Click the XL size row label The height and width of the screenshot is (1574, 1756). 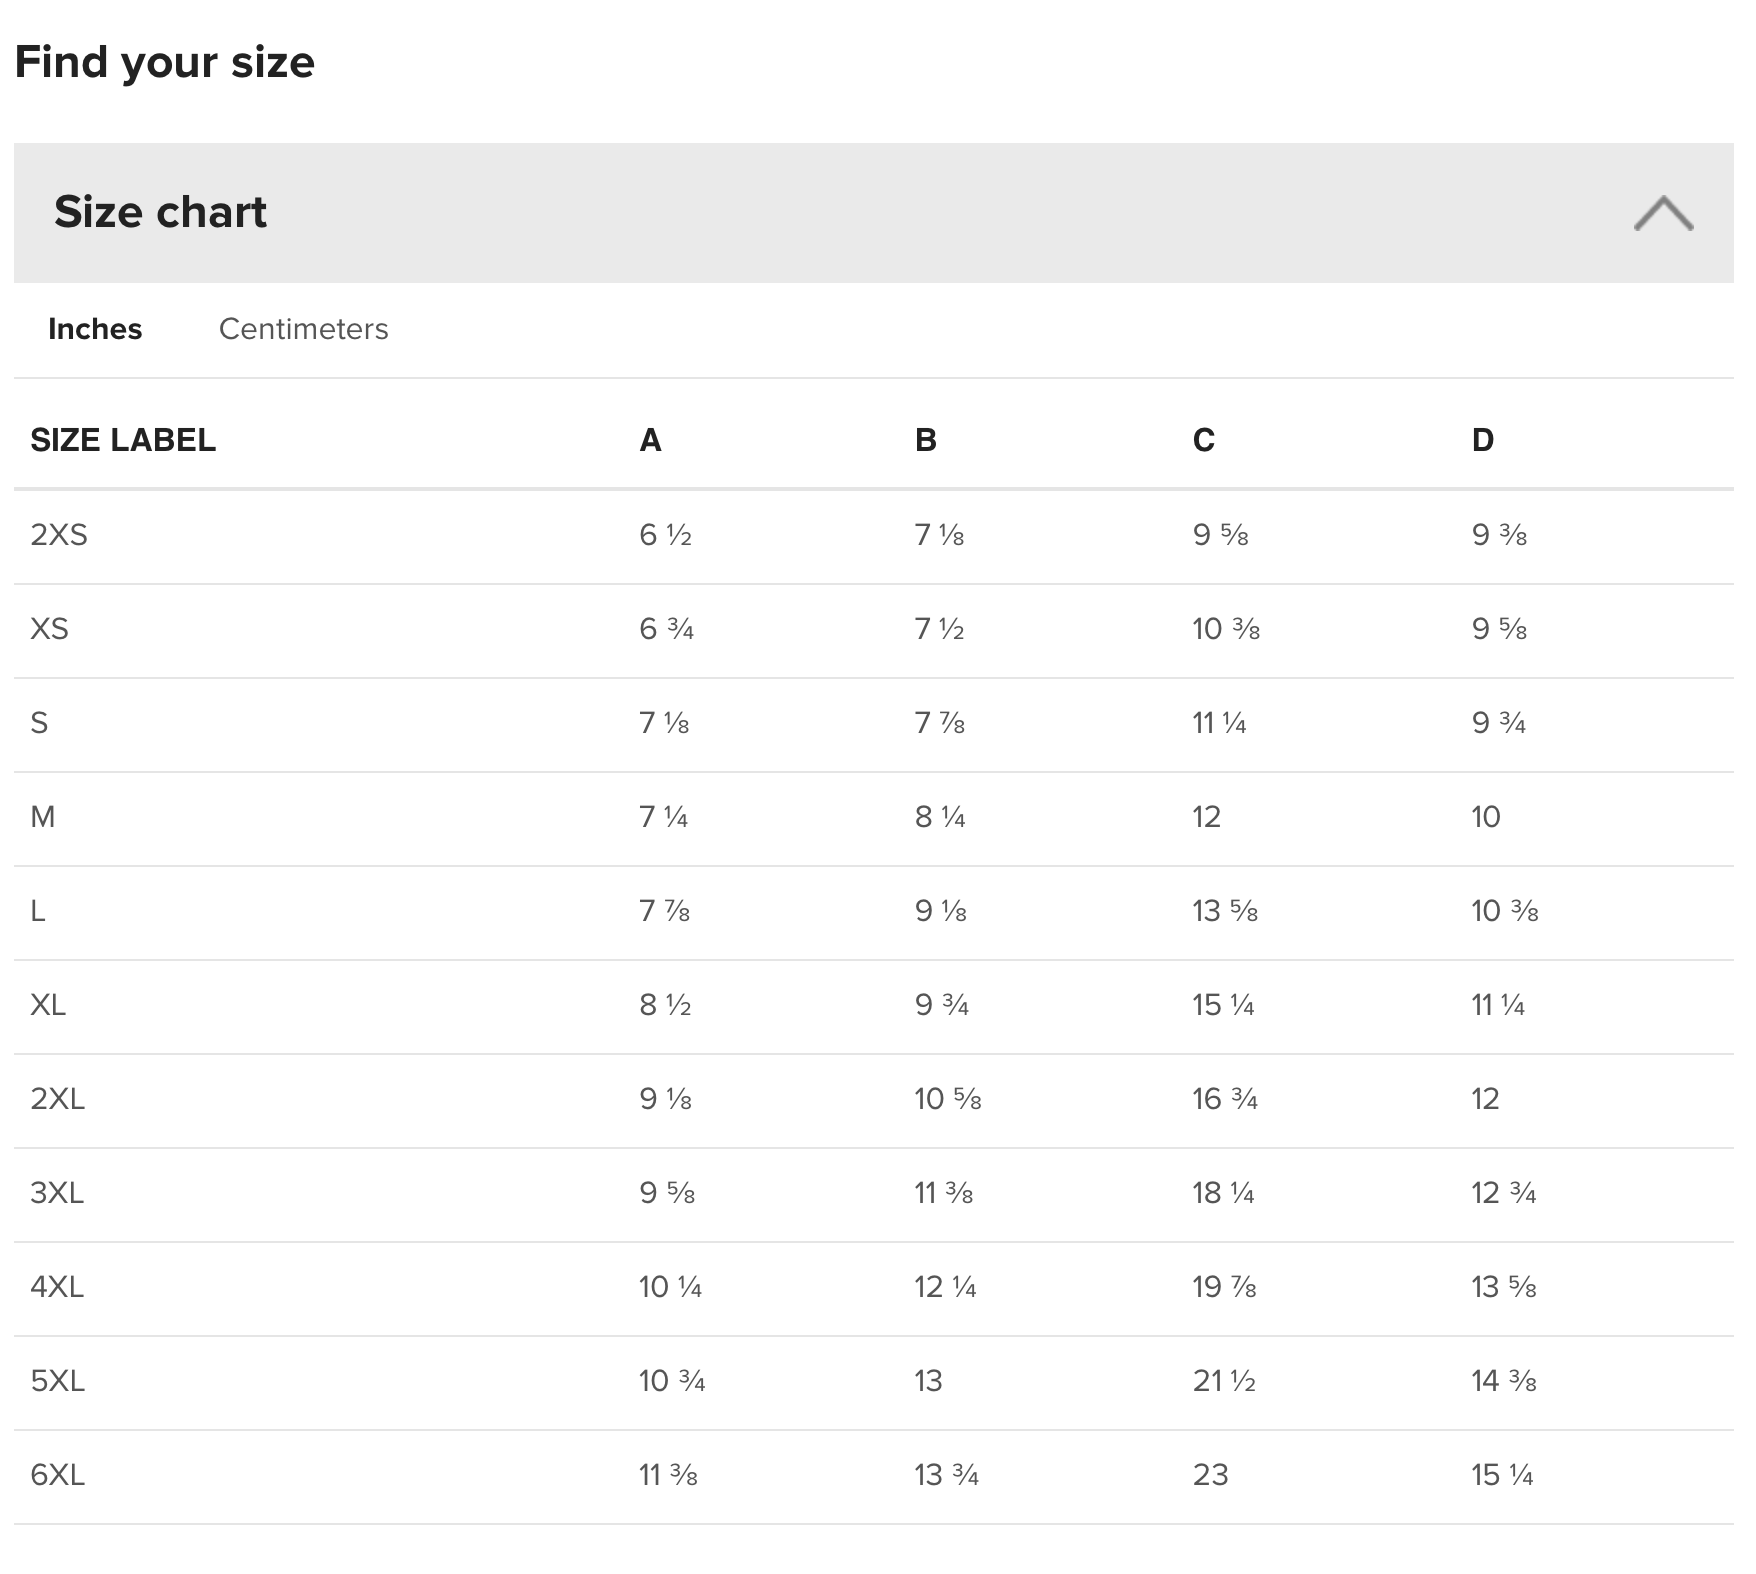pyautogui.click(x=48, y=1005)
